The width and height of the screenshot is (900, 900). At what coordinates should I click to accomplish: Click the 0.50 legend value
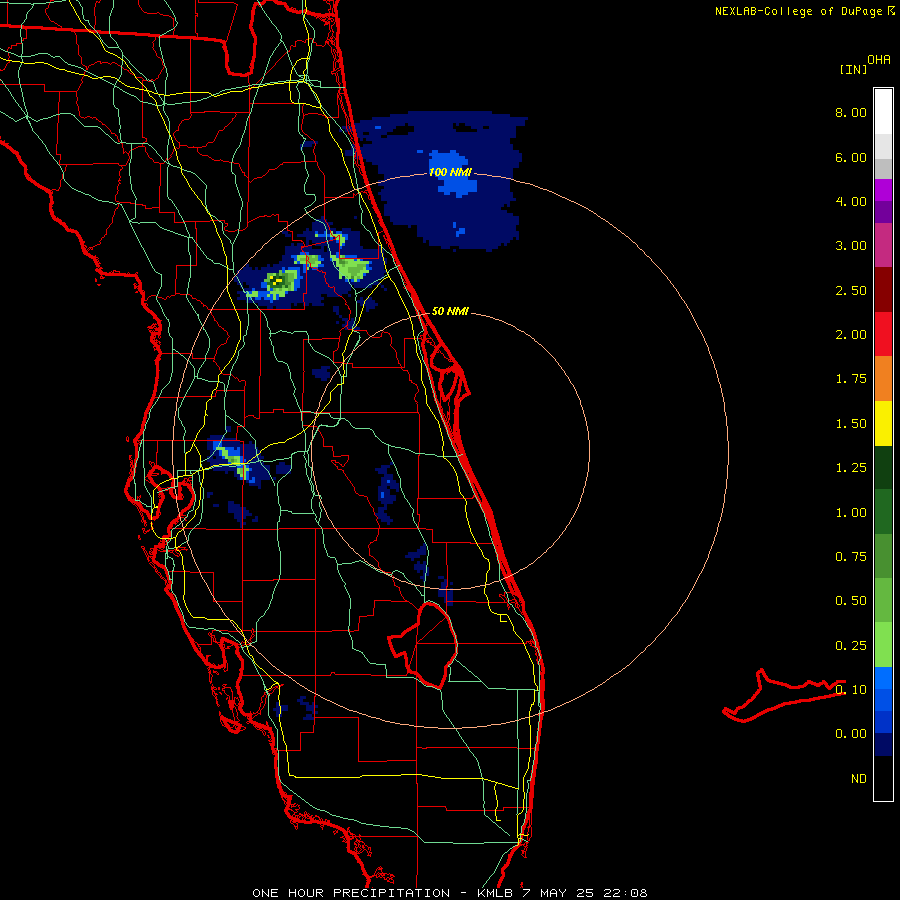tap(851, 601)
